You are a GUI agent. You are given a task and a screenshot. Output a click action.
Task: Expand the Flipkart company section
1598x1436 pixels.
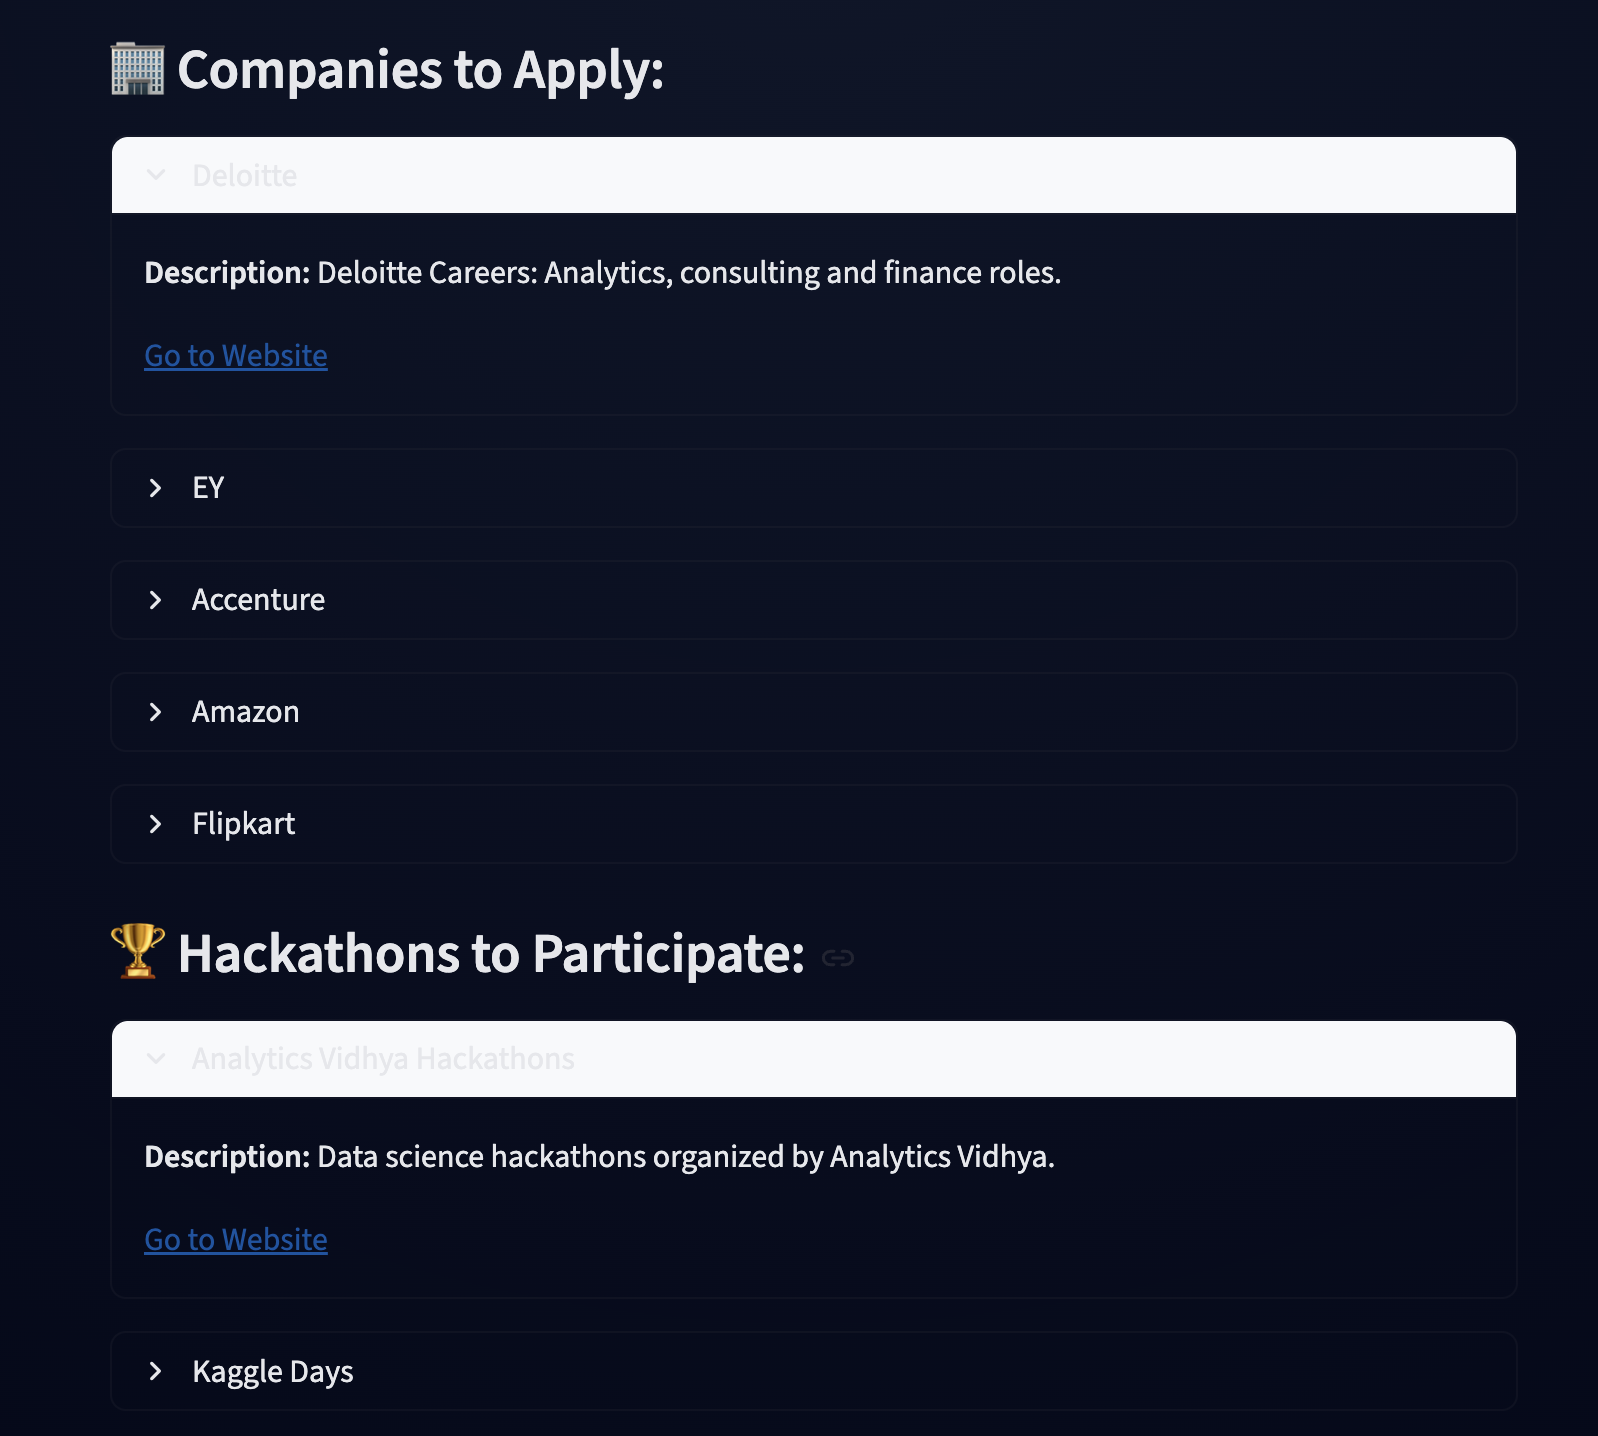[813, 824]
